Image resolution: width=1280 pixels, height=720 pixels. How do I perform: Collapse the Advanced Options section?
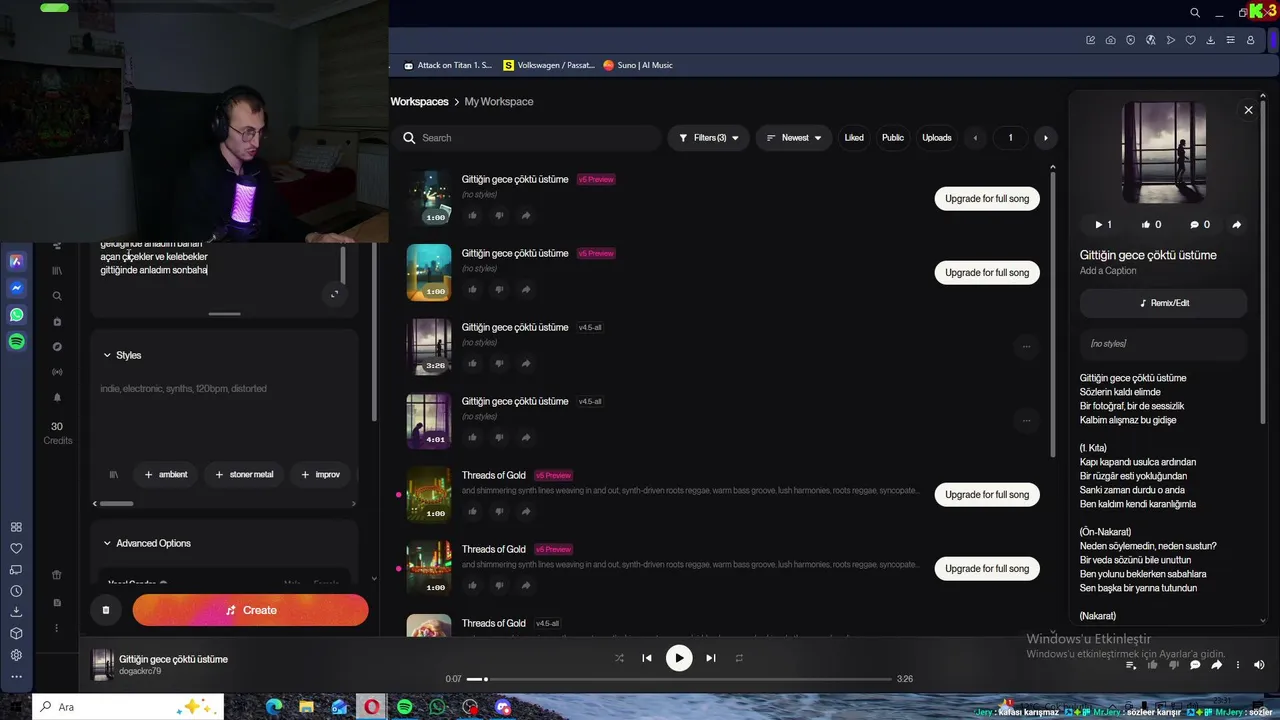click(x=147, y=544)
